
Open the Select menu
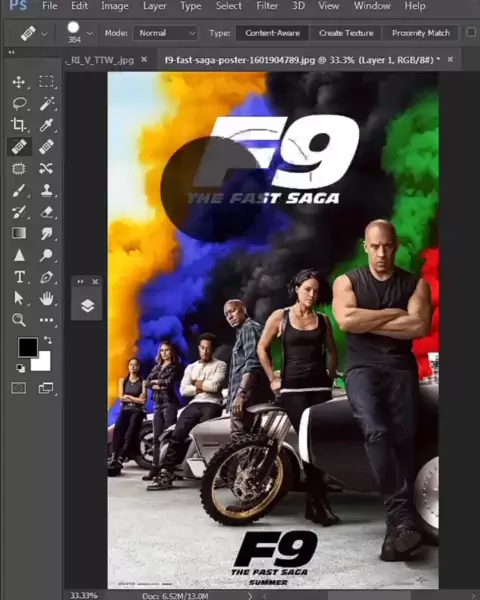tap(229, 6)
